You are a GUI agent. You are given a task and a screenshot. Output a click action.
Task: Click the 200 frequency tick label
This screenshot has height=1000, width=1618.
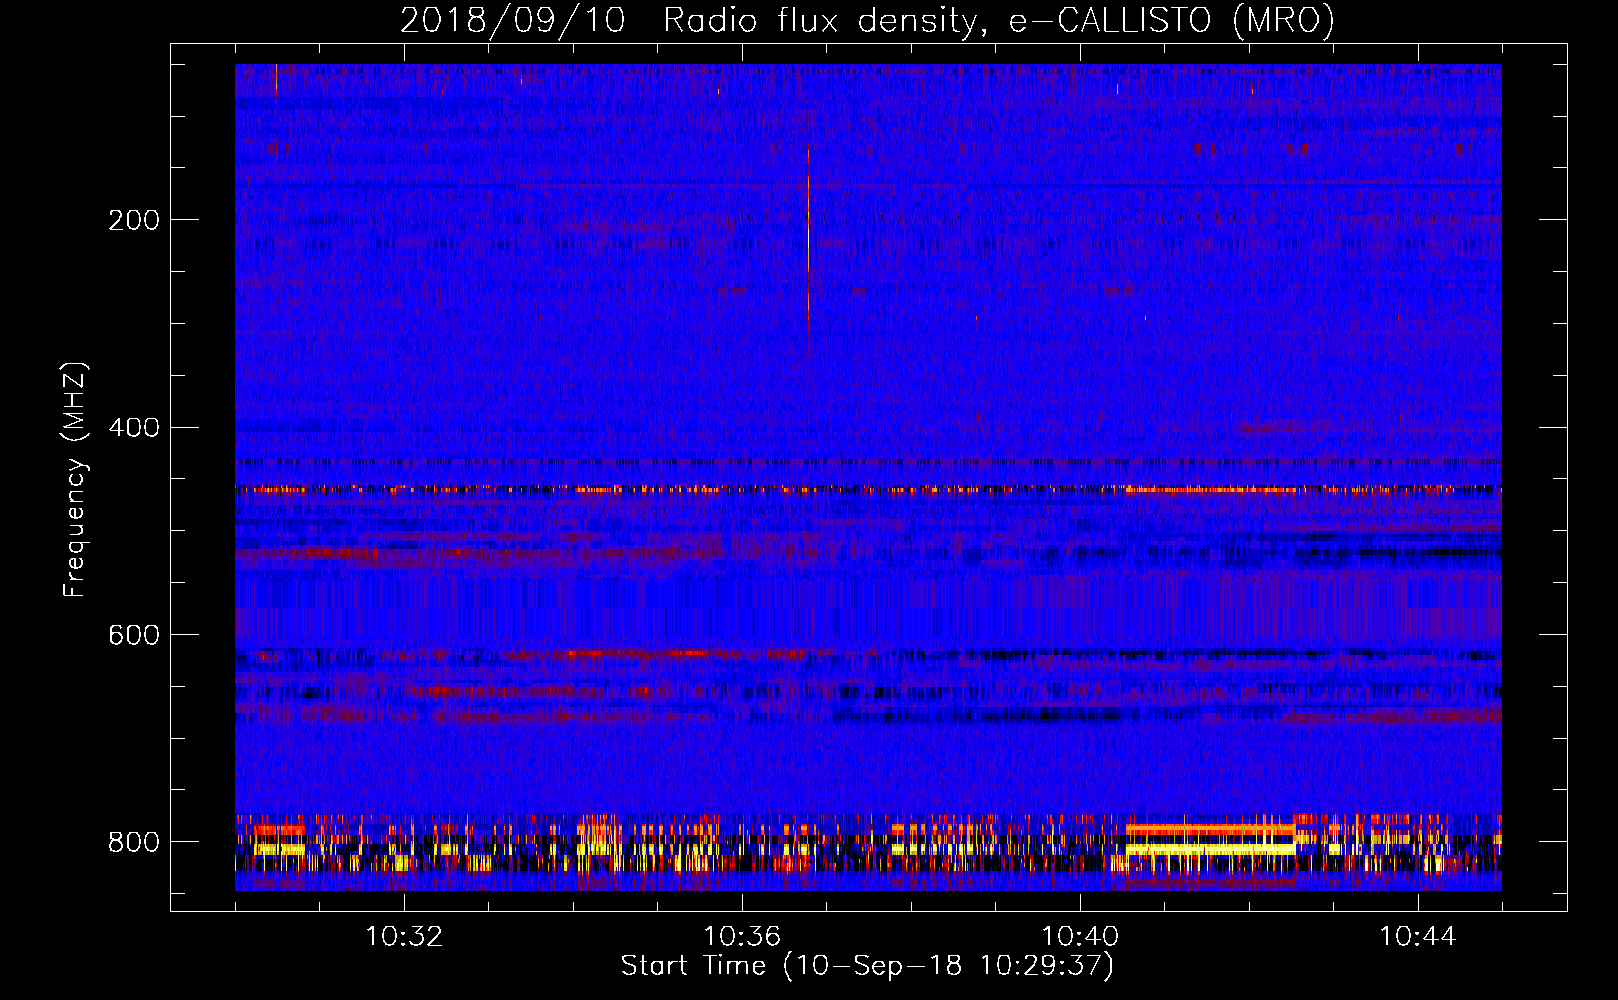(134, 220)
